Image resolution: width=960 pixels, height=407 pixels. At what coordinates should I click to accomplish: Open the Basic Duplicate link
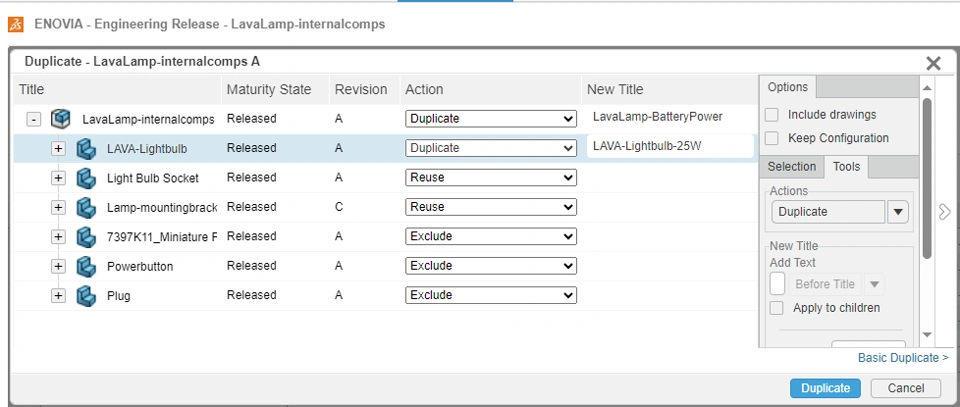[902, 358]
